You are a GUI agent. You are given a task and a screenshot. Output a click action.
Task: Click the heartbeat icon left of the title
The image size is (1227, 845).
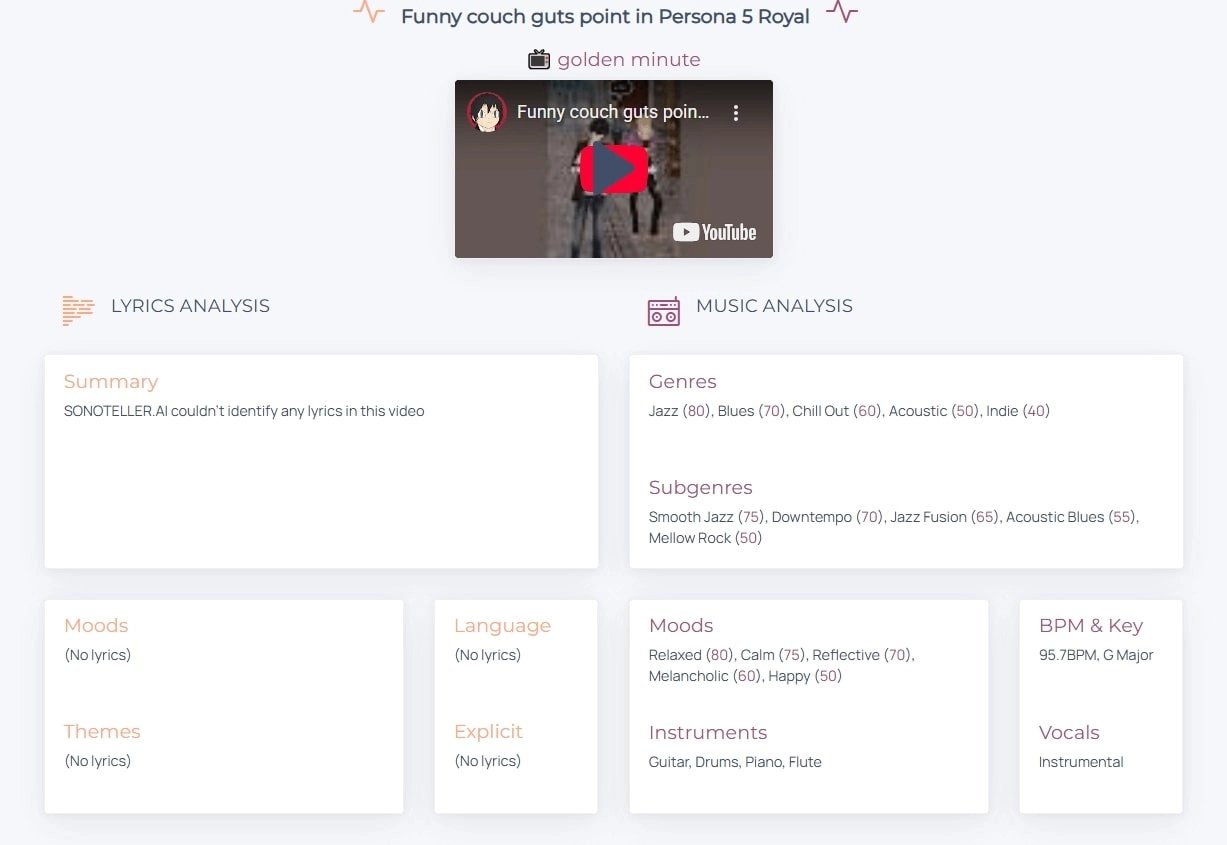[368, 13]
